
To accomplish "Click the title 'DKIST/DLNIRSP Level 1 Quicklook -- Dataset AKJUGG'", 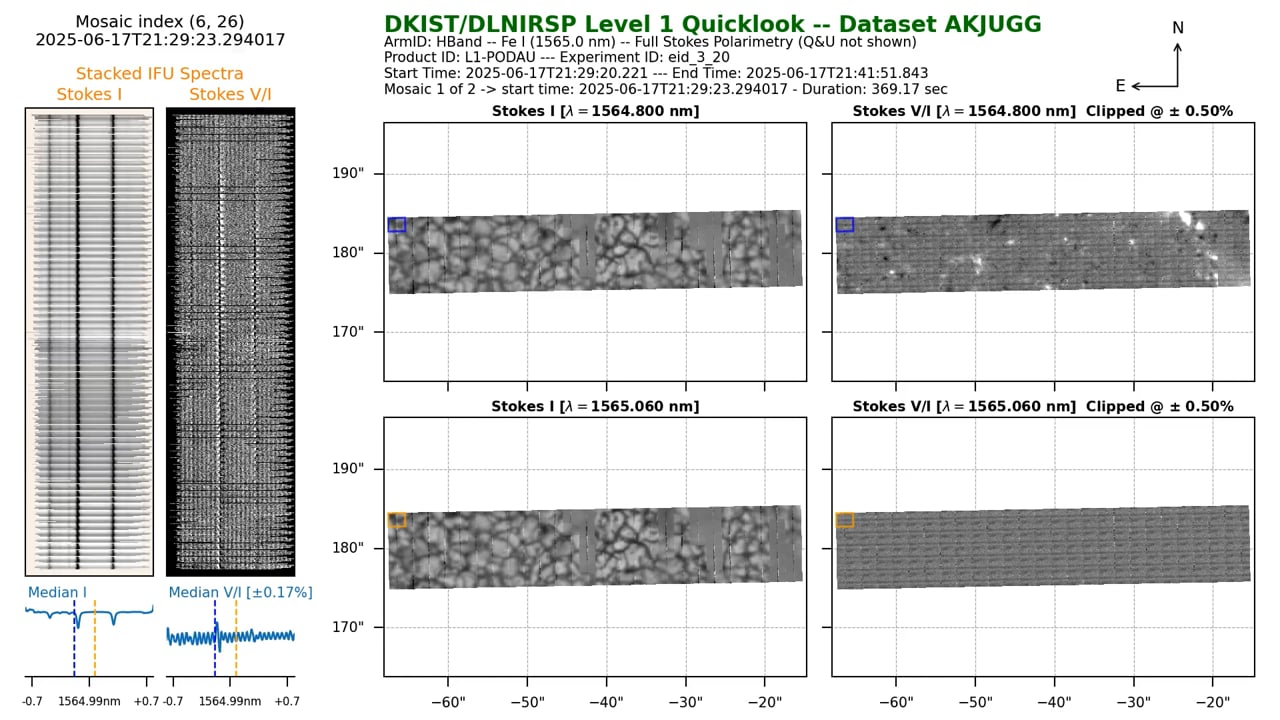I will click(713, 24).
